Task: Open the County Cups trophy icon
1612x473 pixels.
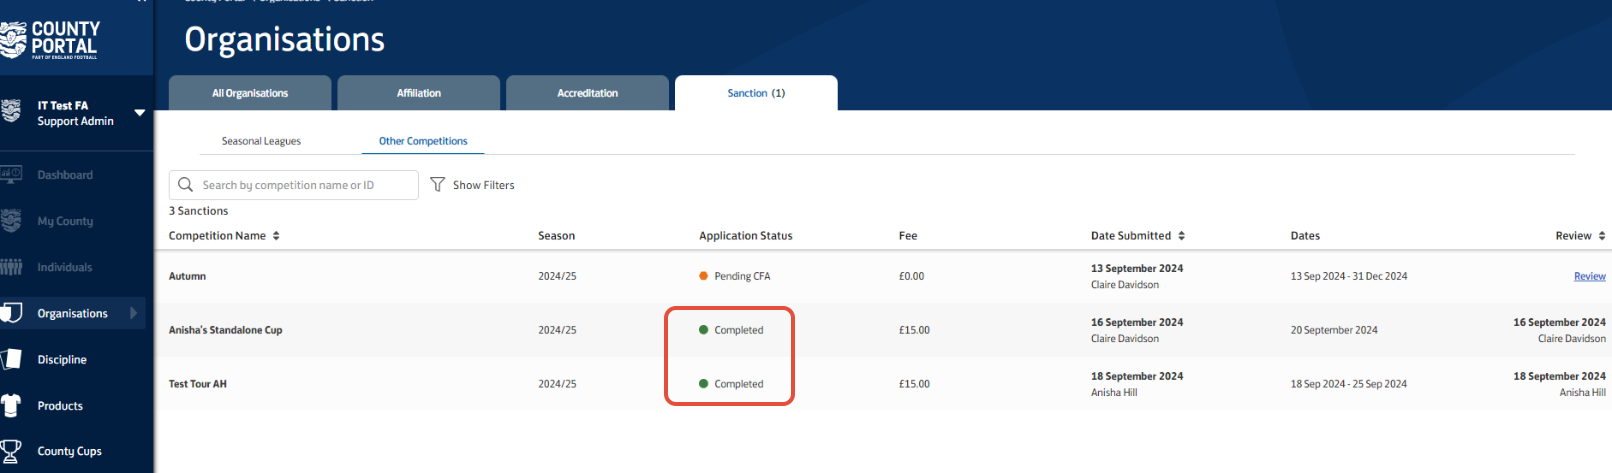Action: 11,451
